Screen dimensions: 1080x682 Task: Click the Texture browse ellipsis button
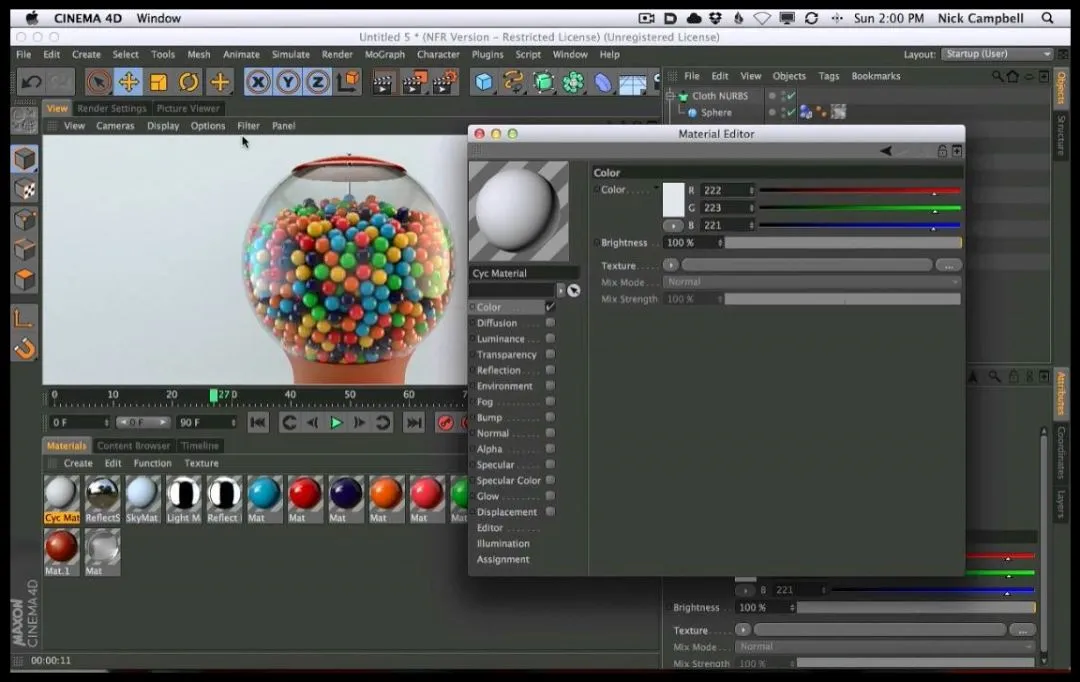click(x=948, y=265)
